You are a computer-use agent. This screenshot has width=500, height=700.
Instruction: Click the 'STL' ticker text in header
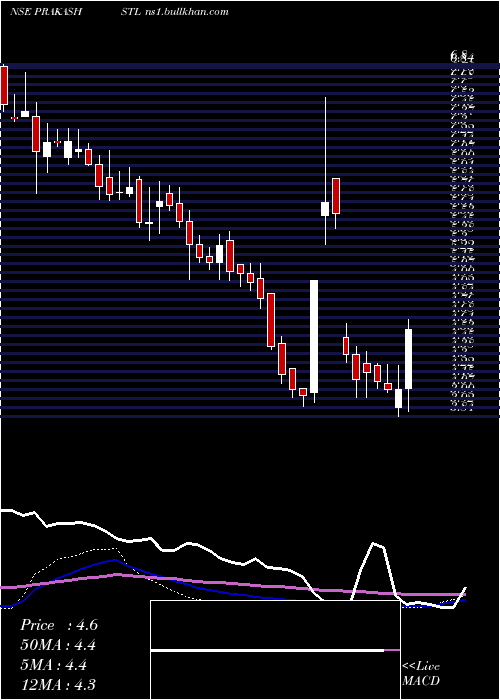[130, 12]
